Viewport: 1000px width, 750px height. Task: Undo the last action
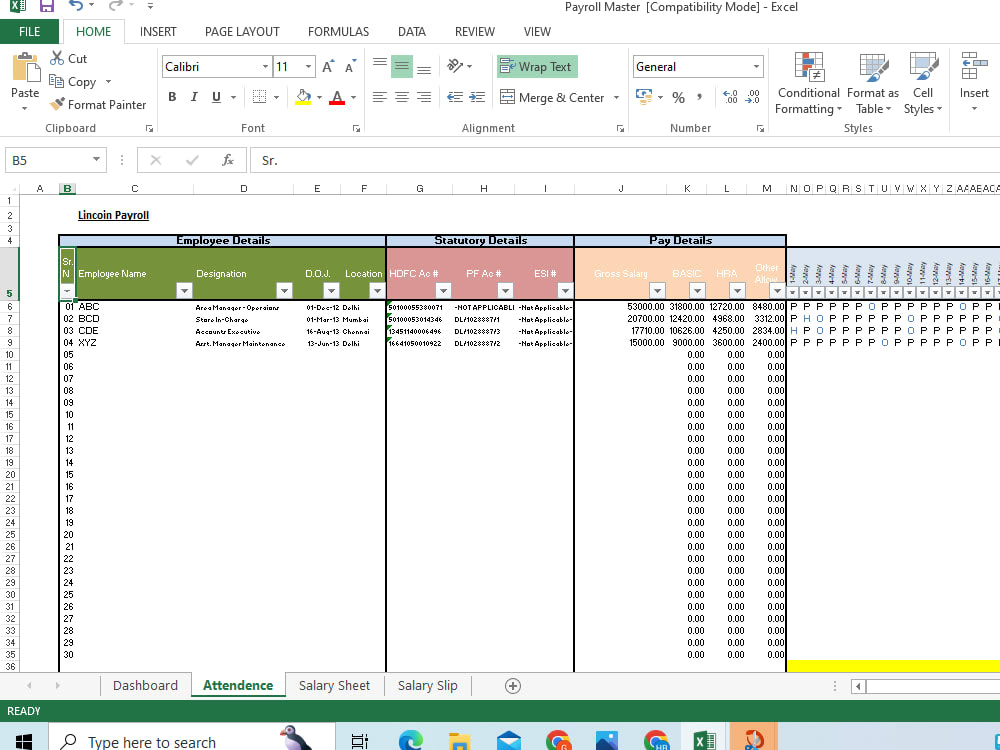pyautogui.click(x=76, y=6)
